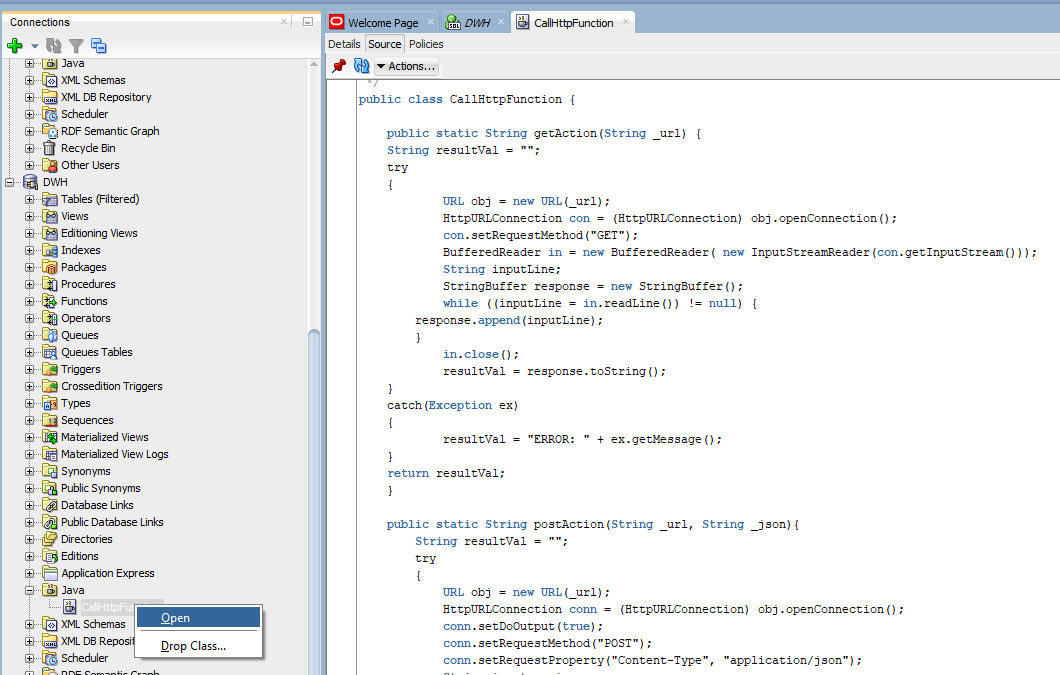
Task: Close the Connections panel
Action: pos(284,22)
